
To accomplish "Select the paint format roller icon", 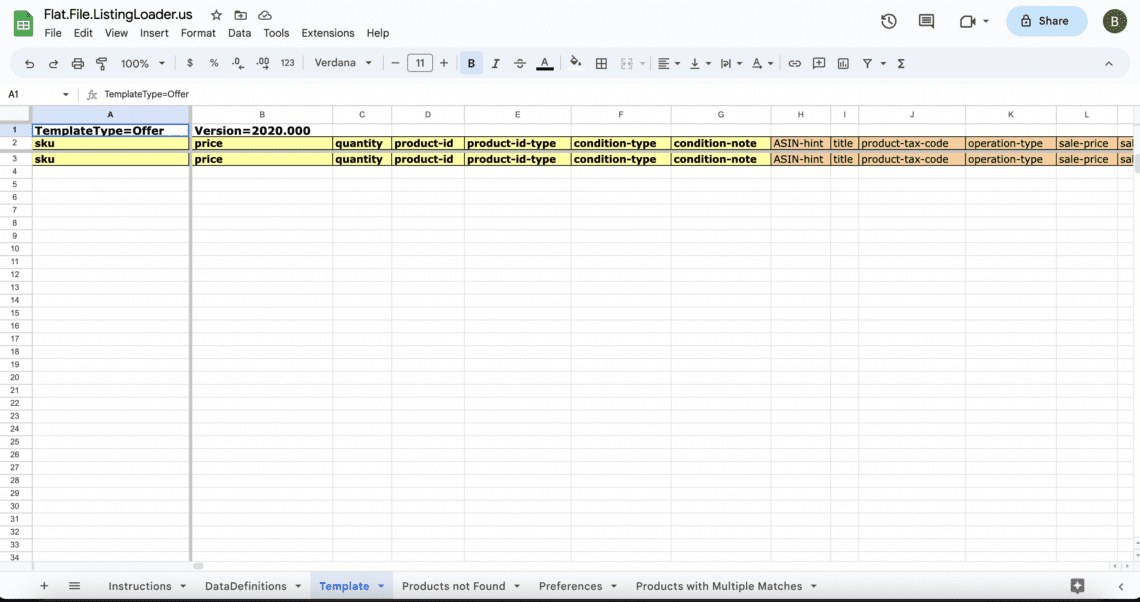I will click(x=101, y=63).
